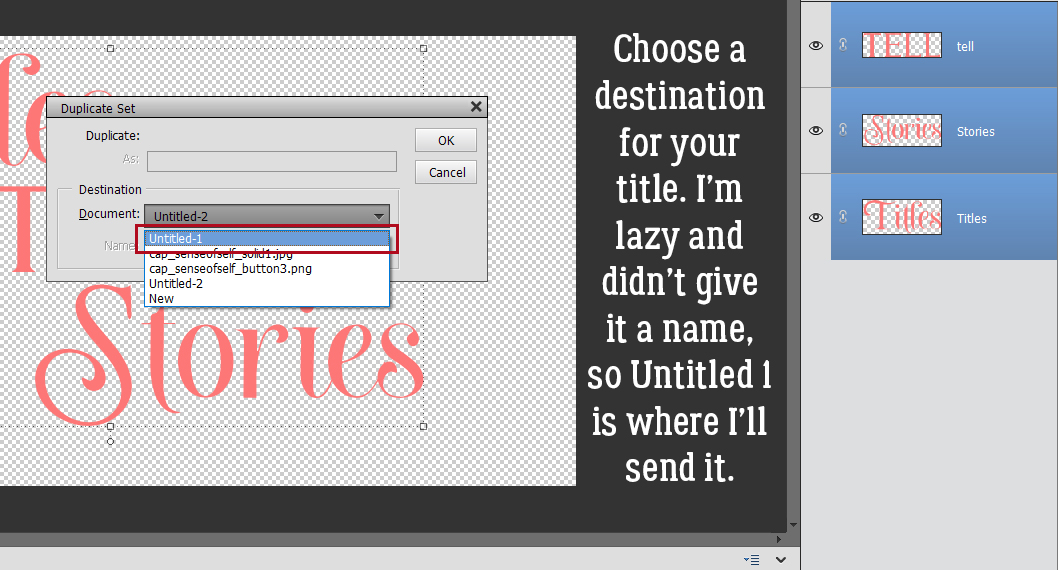Select the Titles layer thumbnail

[x=901, y=217]
